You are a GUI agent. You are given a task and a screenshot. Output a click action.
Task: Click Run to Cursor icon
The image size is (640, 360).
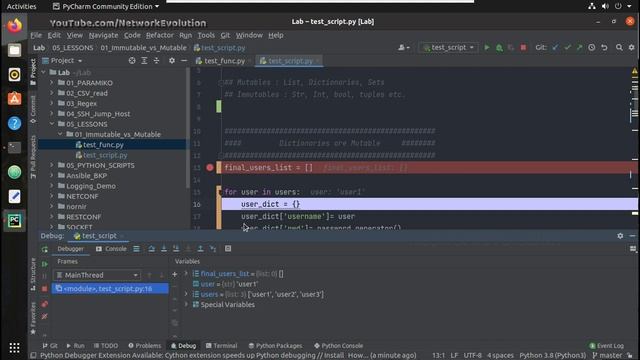click(x=213, y=249)
